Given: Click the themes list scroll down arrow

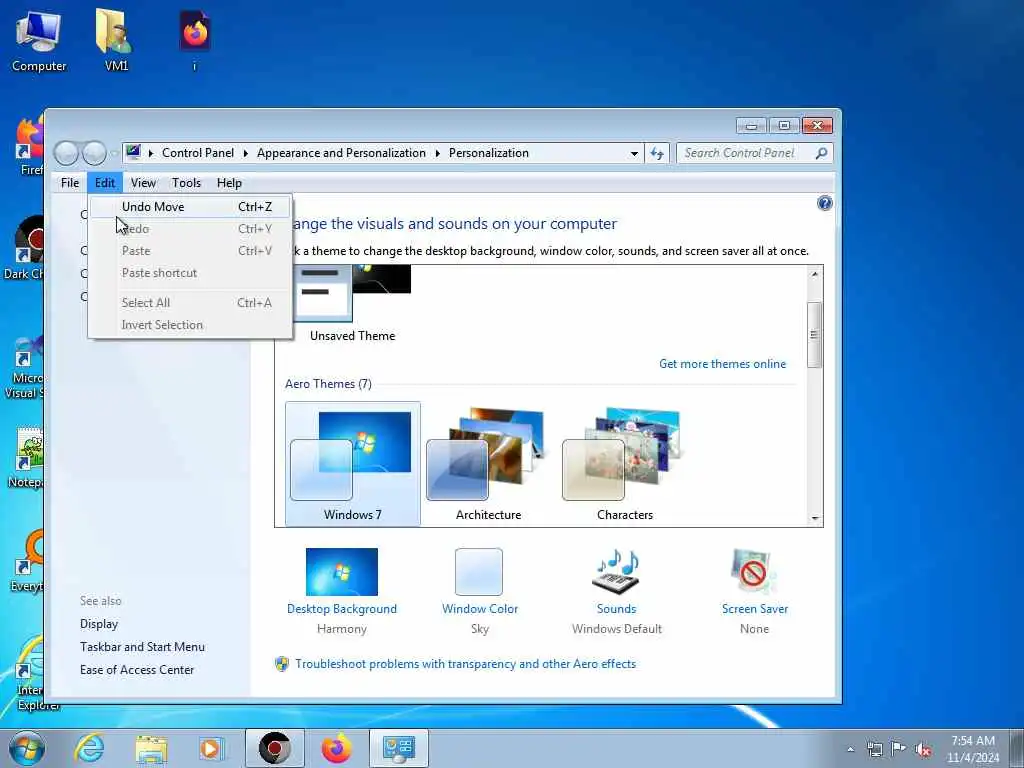Looking at the screenshot, I should (x=814, y=518).
